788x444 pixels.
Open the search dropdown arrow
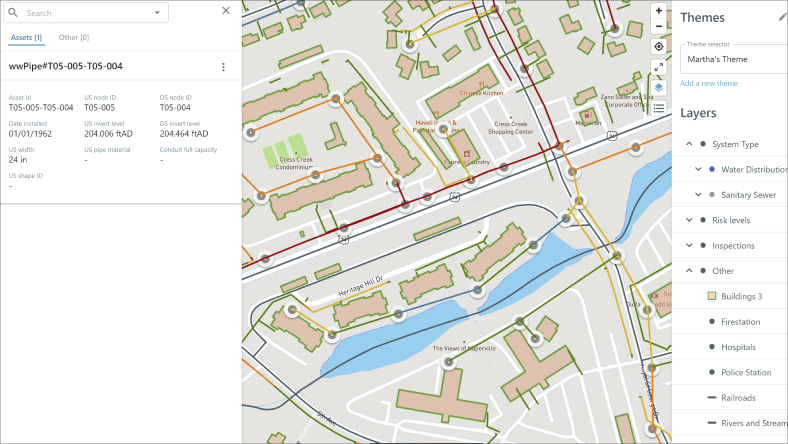[x=157, y=13]
